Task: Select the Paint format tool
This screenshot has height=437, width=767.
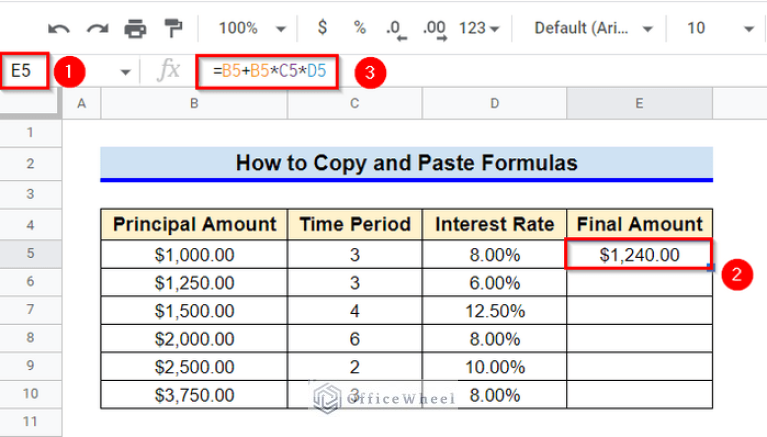Action: point(173,28)
